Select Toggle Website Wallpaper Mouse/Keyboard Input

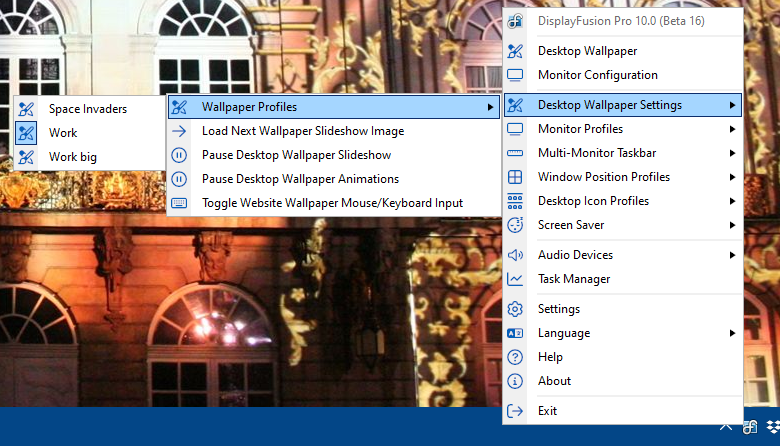[x=334, y=203]
